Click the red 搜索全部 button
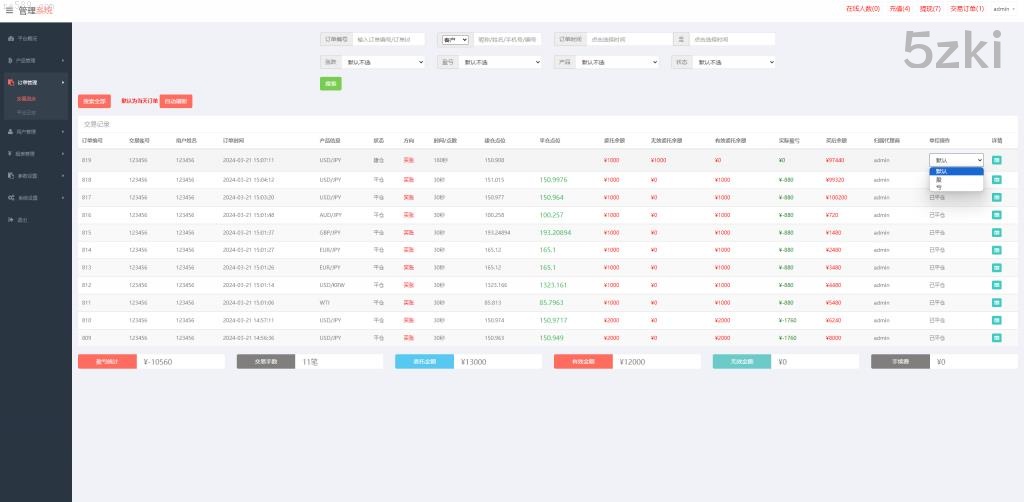This screenshot has width=1024, height=502. coord(94,101)
